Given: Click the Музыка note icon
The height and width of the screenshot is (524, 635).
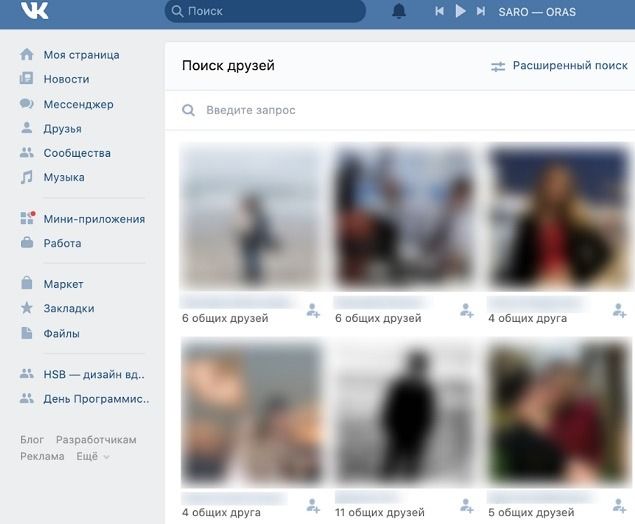Looking at the screenshot, I should click(x=27, y=177).
